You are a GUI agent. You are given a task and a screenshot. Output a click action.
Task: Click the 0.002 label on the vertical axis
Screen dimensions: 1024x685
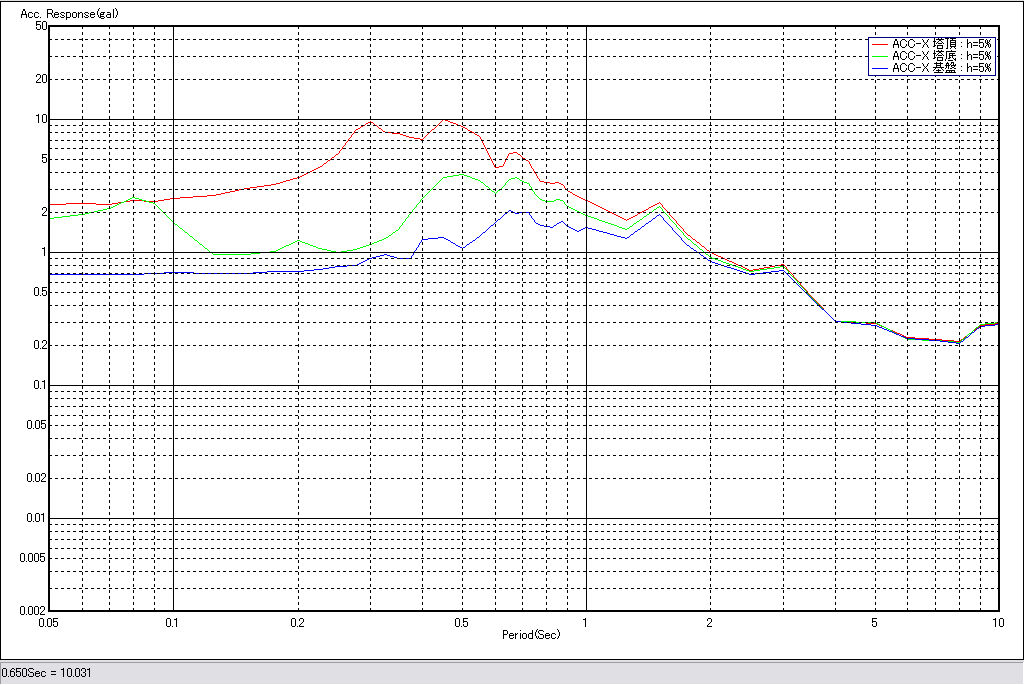34,610
